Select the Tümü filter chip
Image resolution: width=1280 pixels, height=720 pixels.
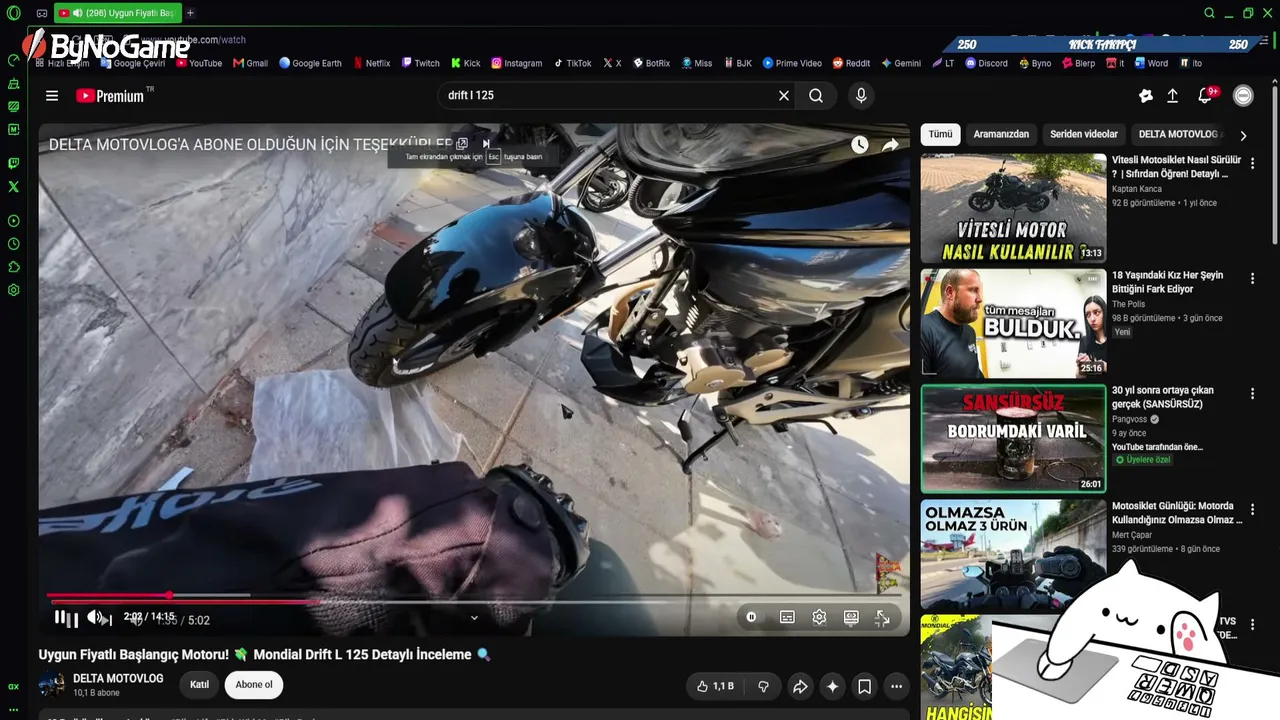click(x=940, y=134)
